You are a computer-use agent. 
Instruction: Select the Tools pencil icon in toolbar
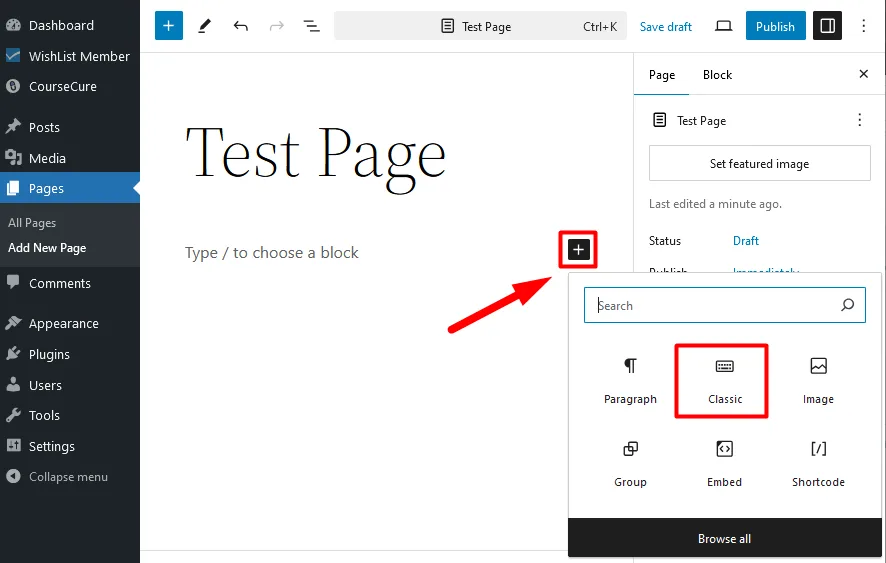tap(205, 26)
